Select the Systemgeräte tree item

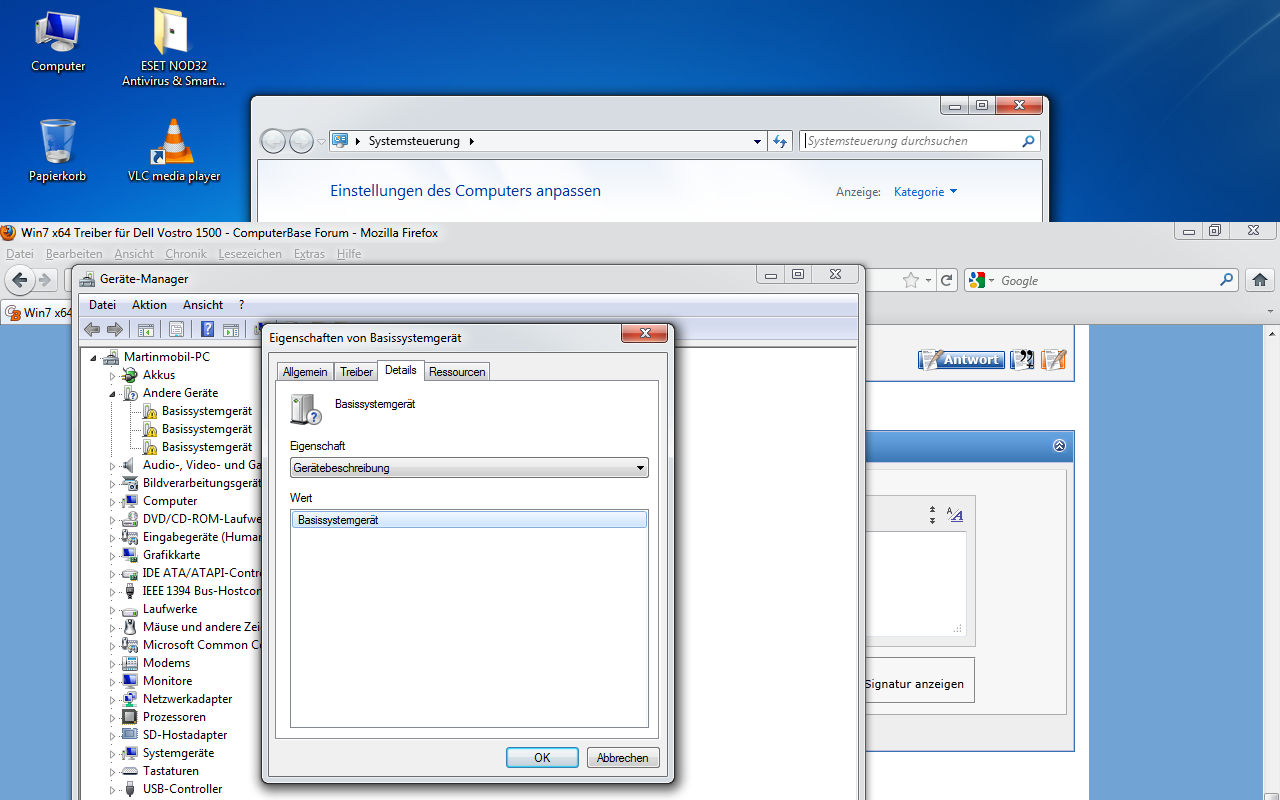coord(178,753)
